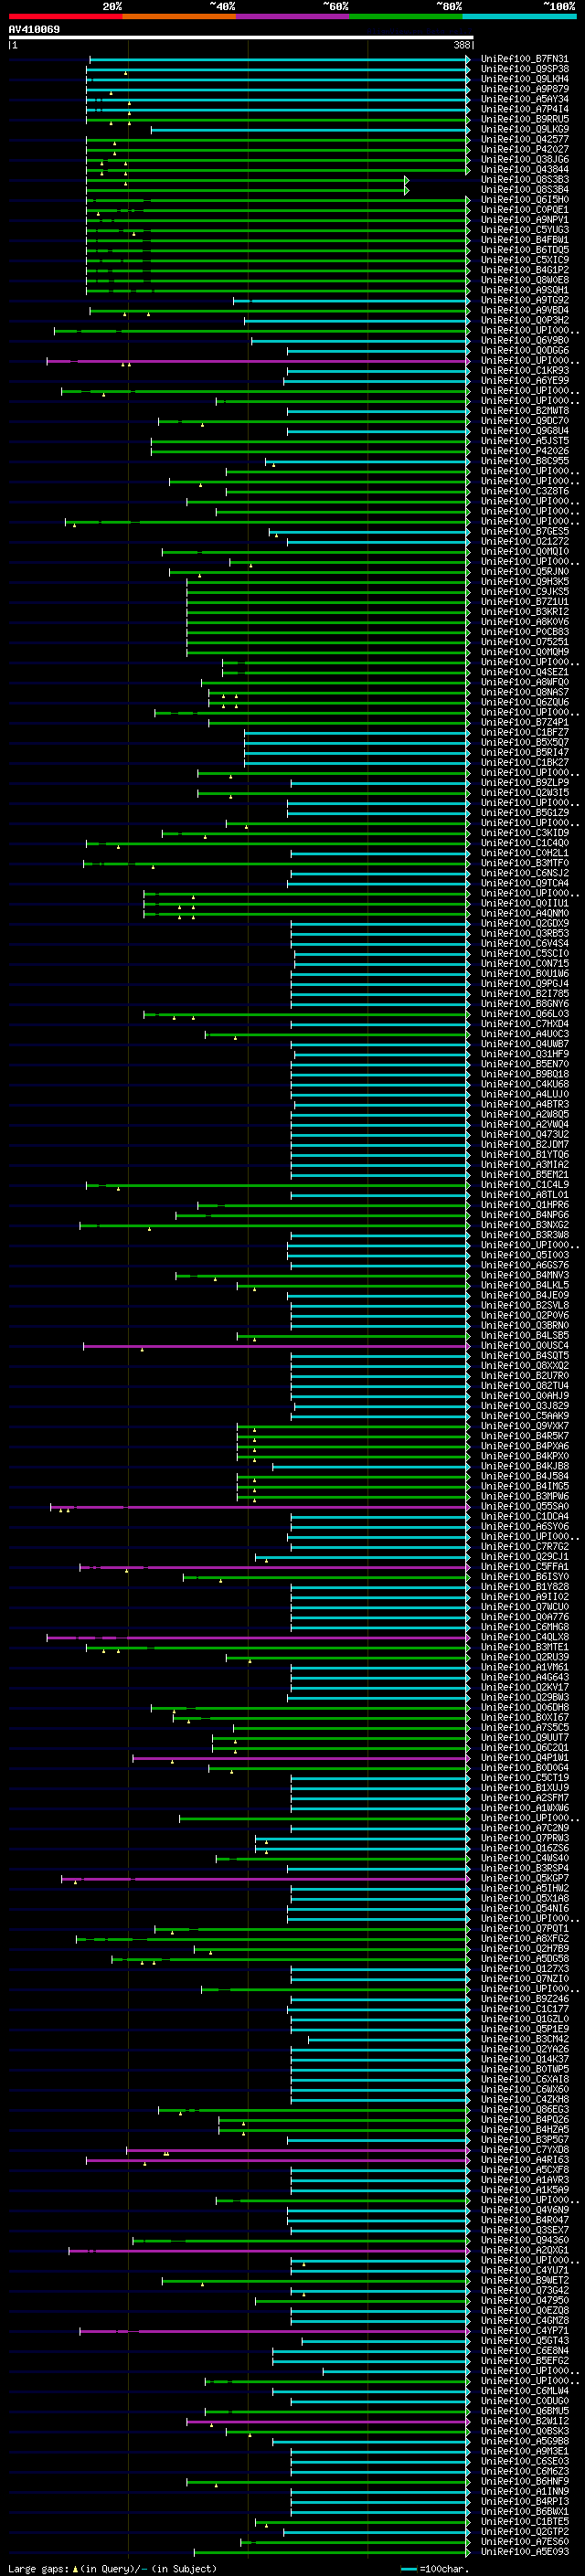The width and height of the screenshot is (585, 2576).
Task: Select the UniRef100_B3CM42 entry
Action: [x=525, y=2039]
